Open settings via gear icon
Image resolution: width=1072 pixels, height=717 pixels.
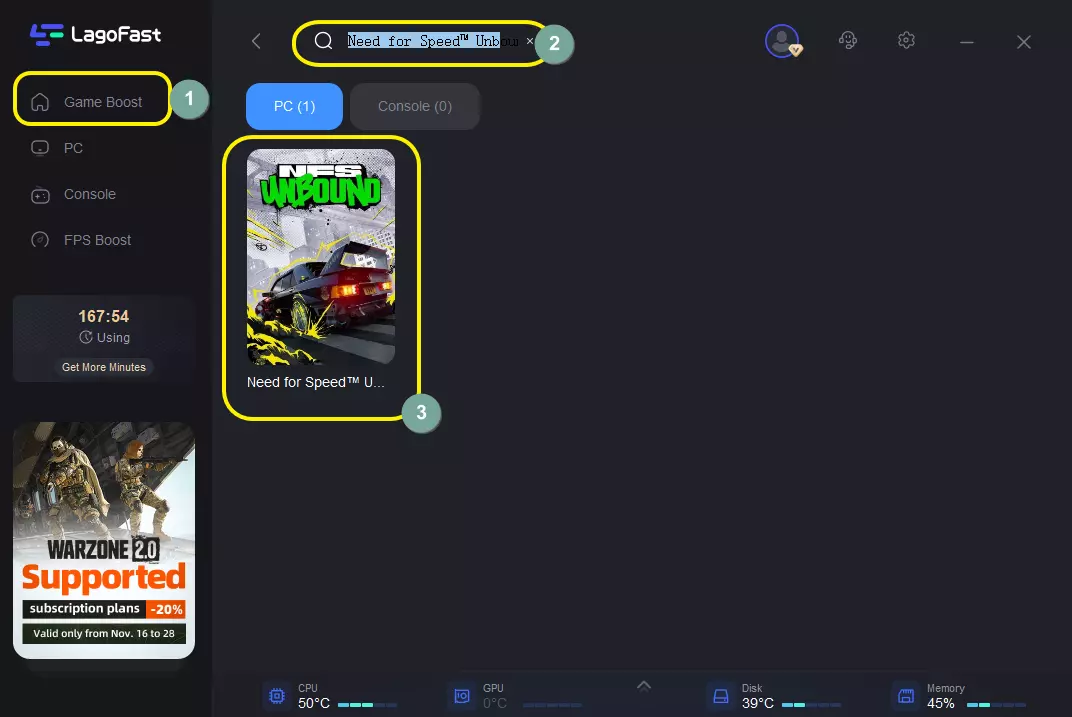pos(906,41)
